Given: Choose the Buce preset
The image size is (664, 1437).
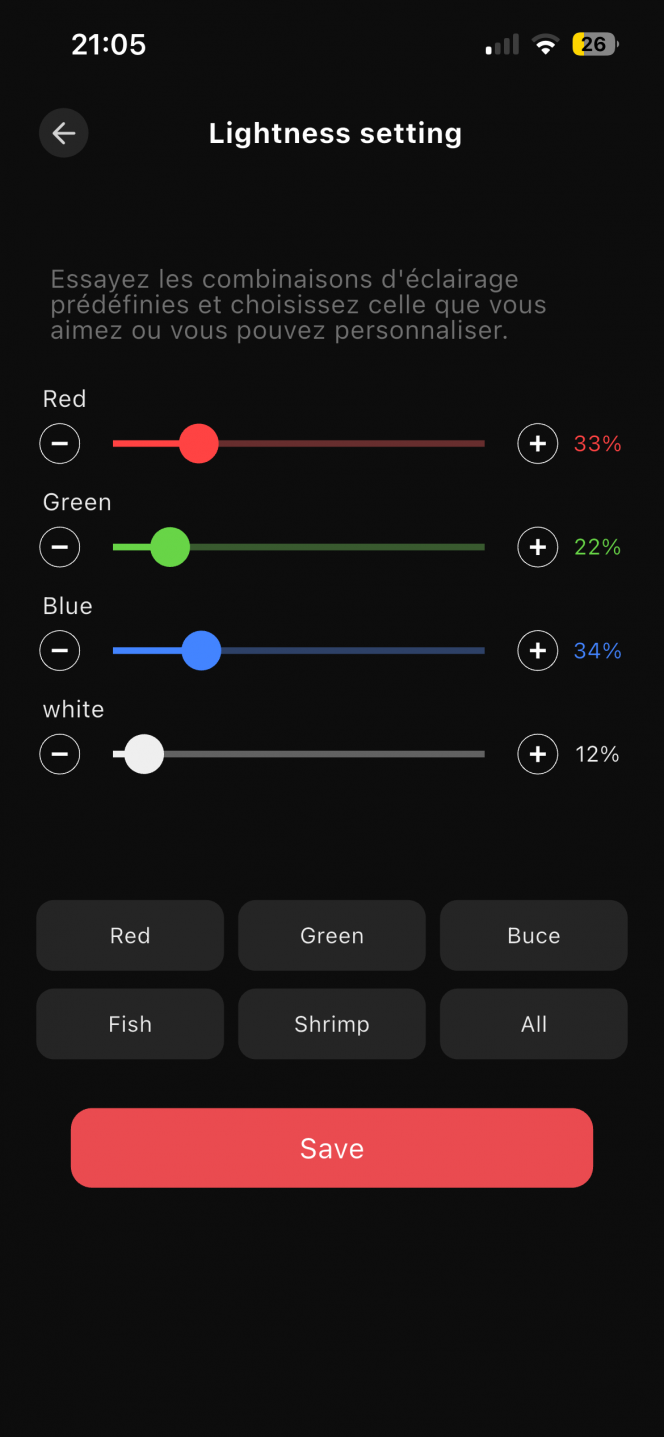Looking at the screenshot, I should point(534,936).
